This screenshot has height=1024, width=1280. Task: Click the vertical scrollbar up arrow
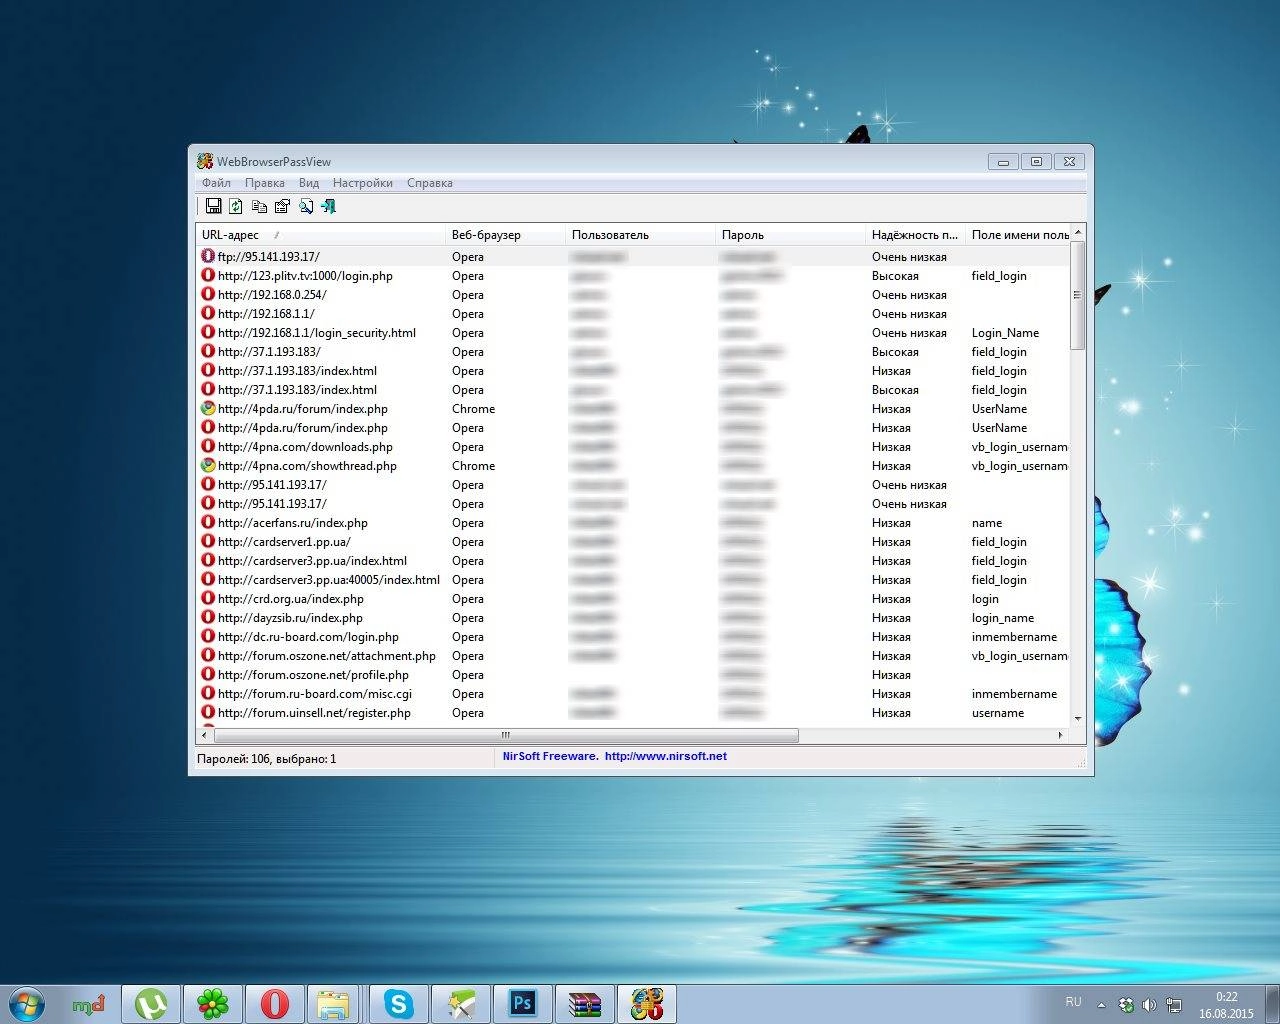[1078, 233]
